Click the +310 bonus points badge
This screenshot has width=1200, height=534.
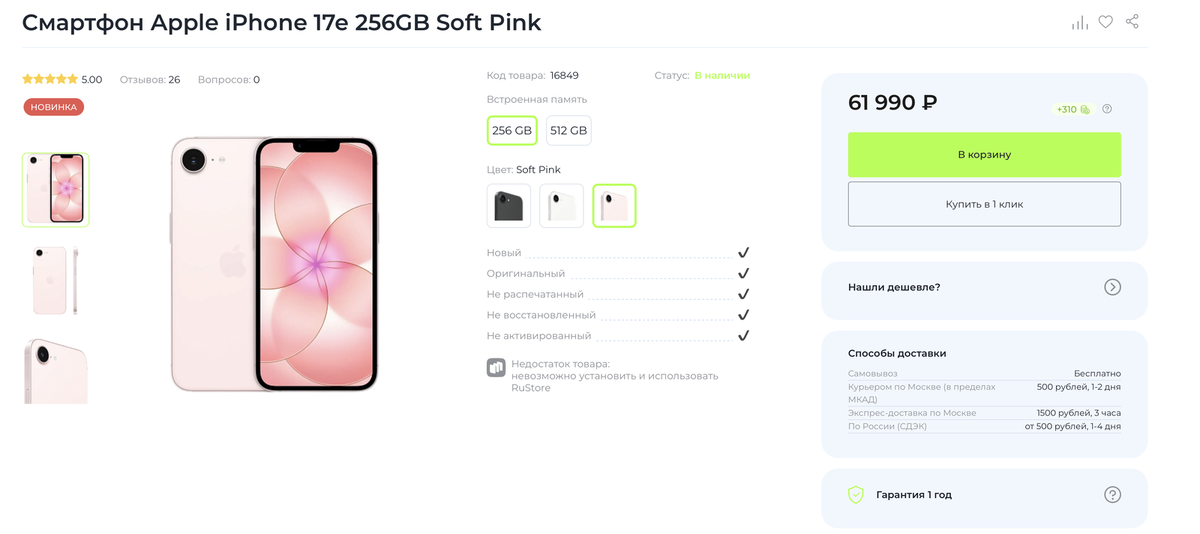(1072, 109)
